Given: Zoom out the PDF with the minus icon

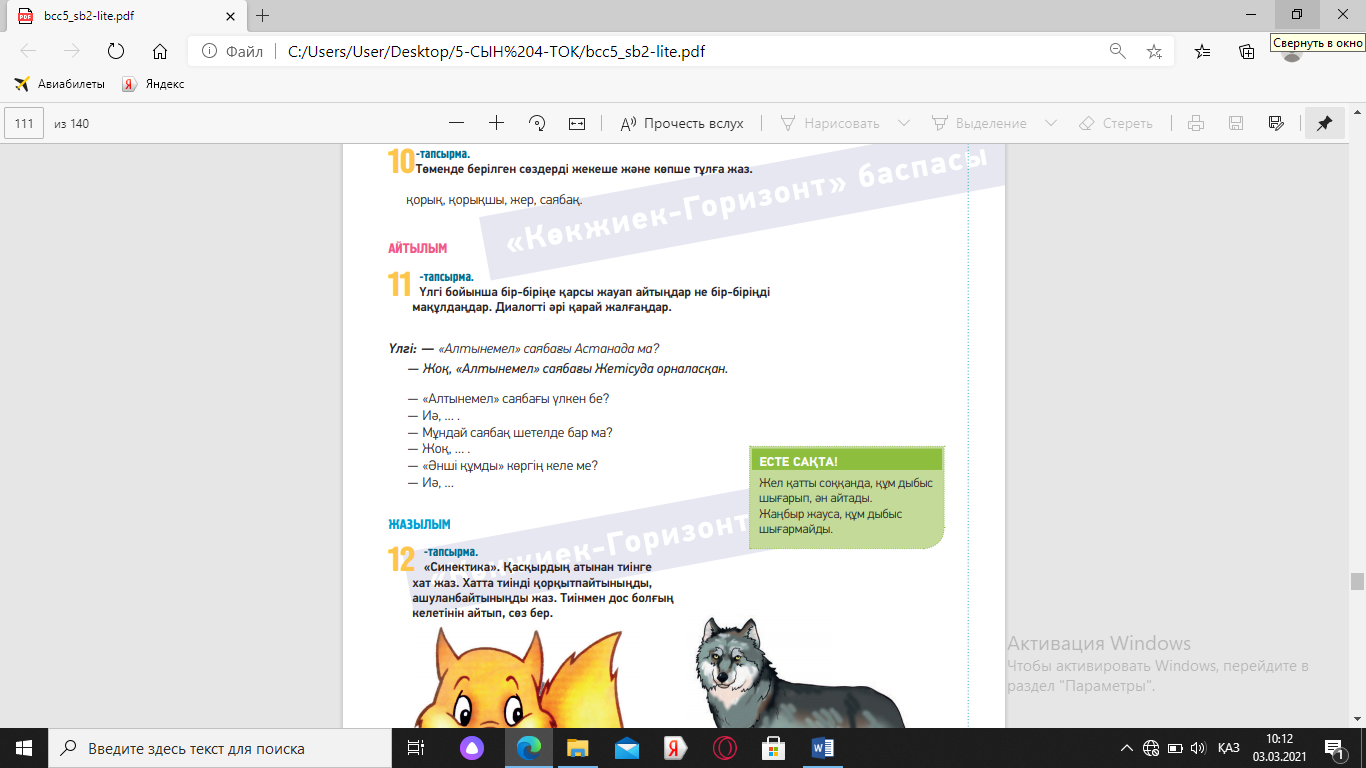Looking at the screenshot, I should click(x=457, y=123).
